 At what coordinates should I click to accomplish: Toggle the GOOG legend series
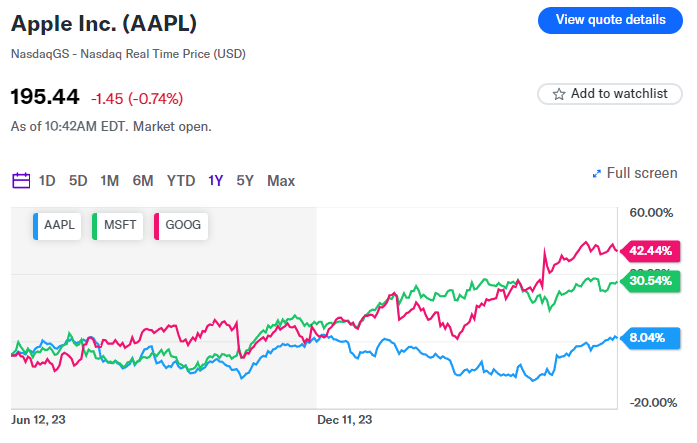tap(180, 226)
